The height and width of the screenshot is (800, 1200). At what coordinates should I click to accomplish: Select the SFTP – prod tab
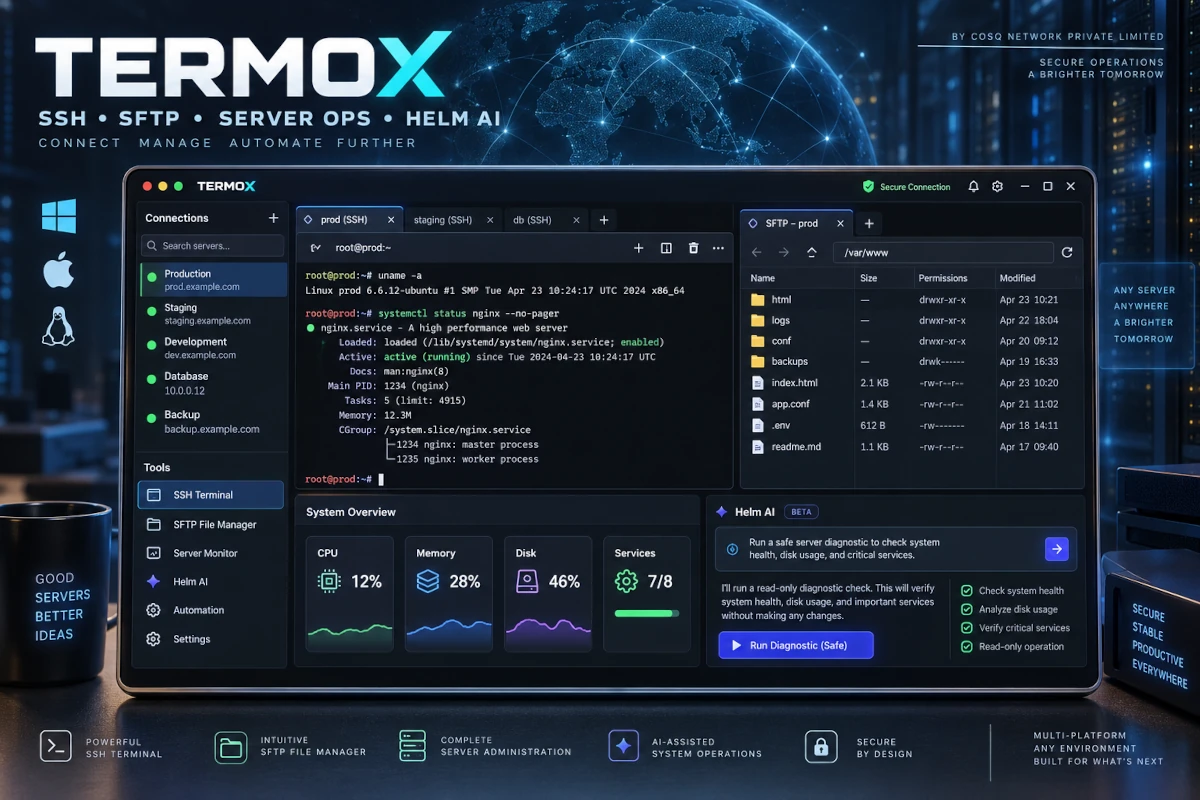coord(797,224)
